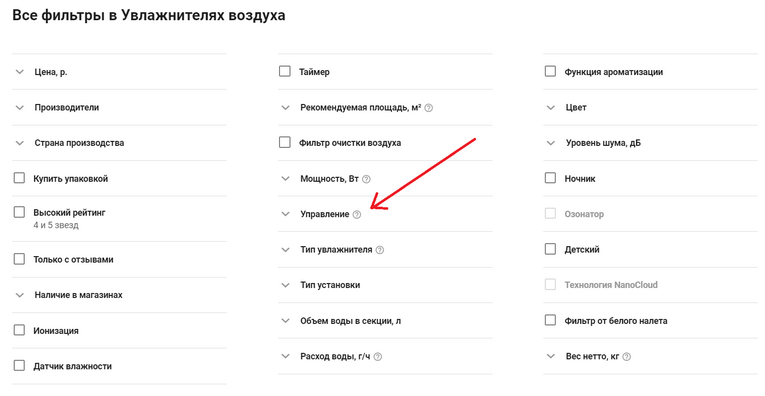Check the Детский checkbox
Image resolution: width=765 pixels, height=396 pixels.
[550, 249]
